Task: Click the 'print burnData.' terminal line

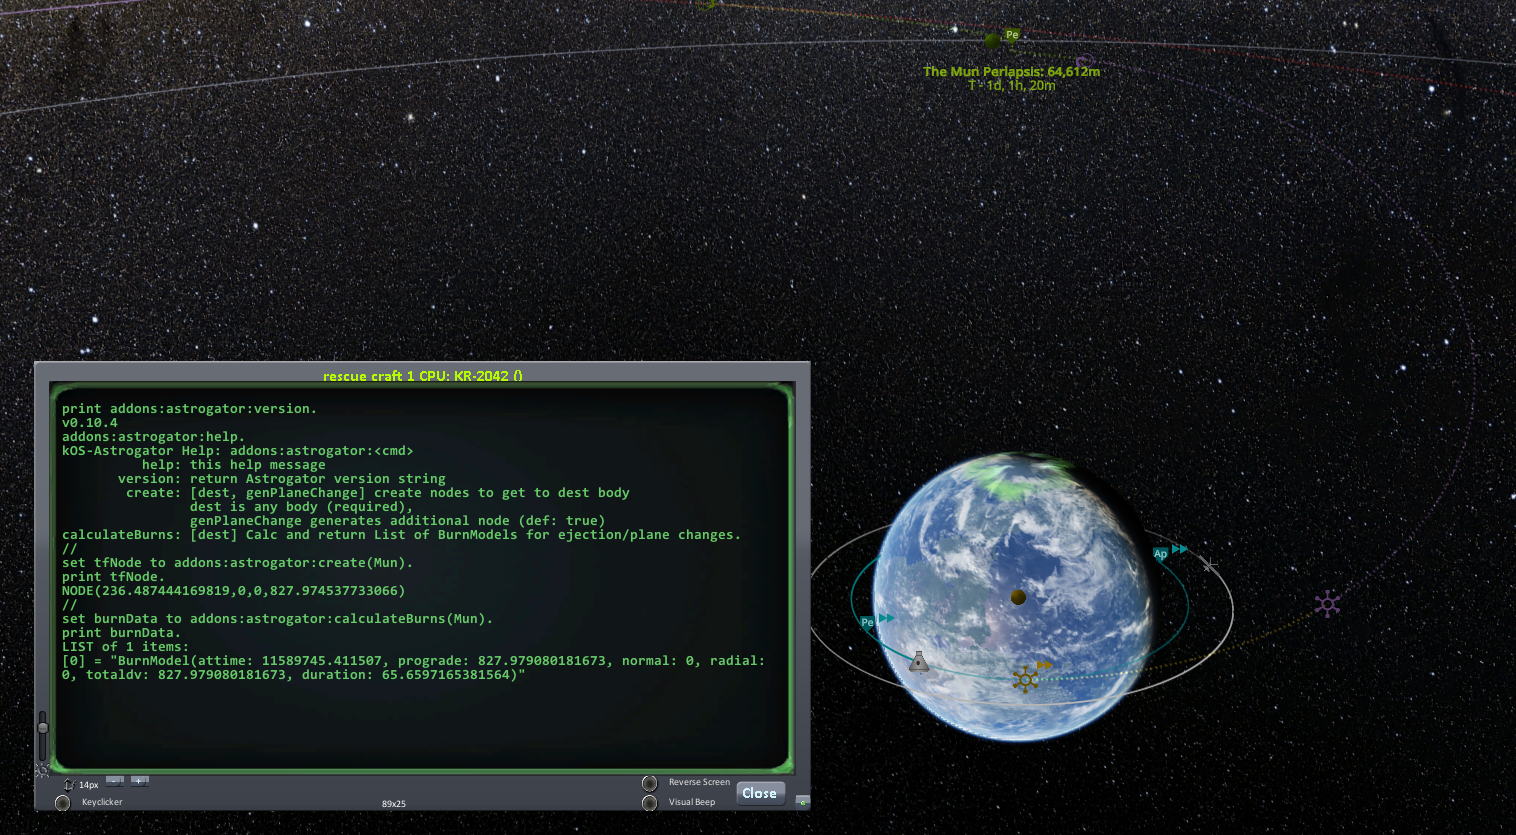Action: pos(122,633)
